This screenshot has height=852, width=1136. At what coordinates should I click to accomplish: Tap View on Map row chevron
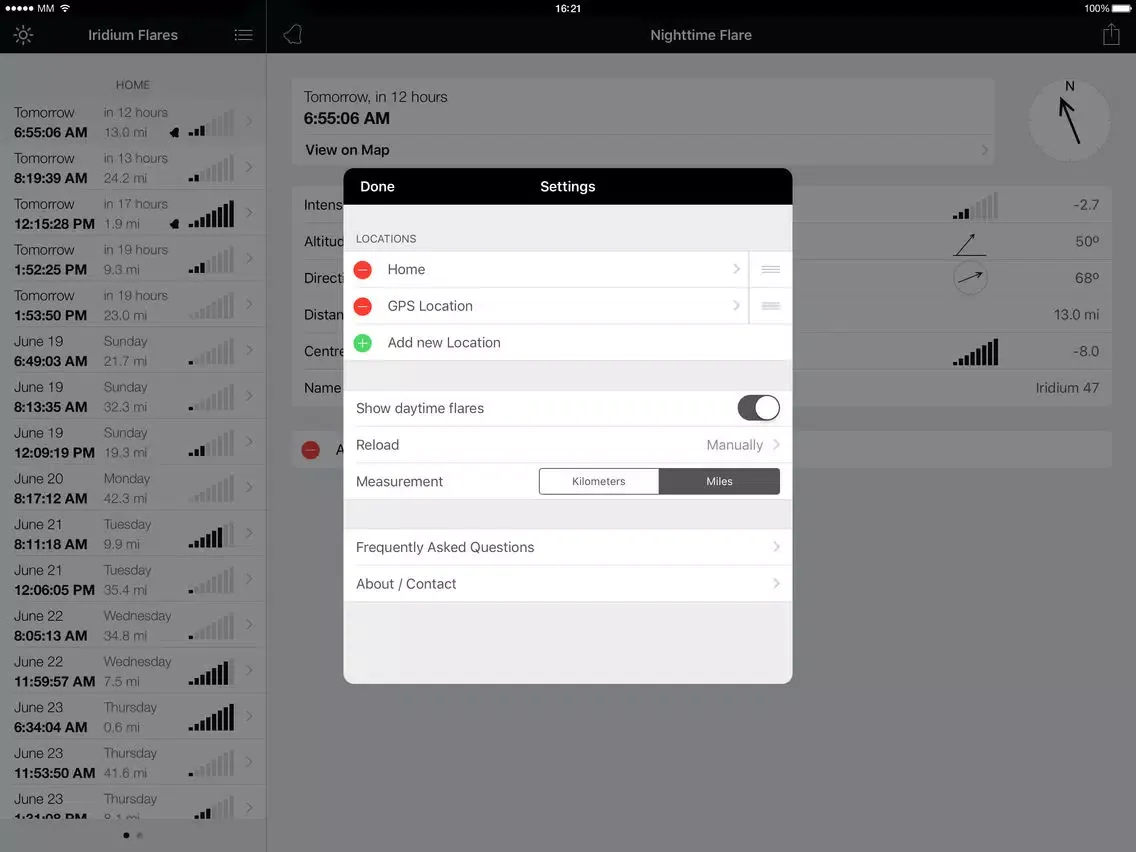[984, 150]
